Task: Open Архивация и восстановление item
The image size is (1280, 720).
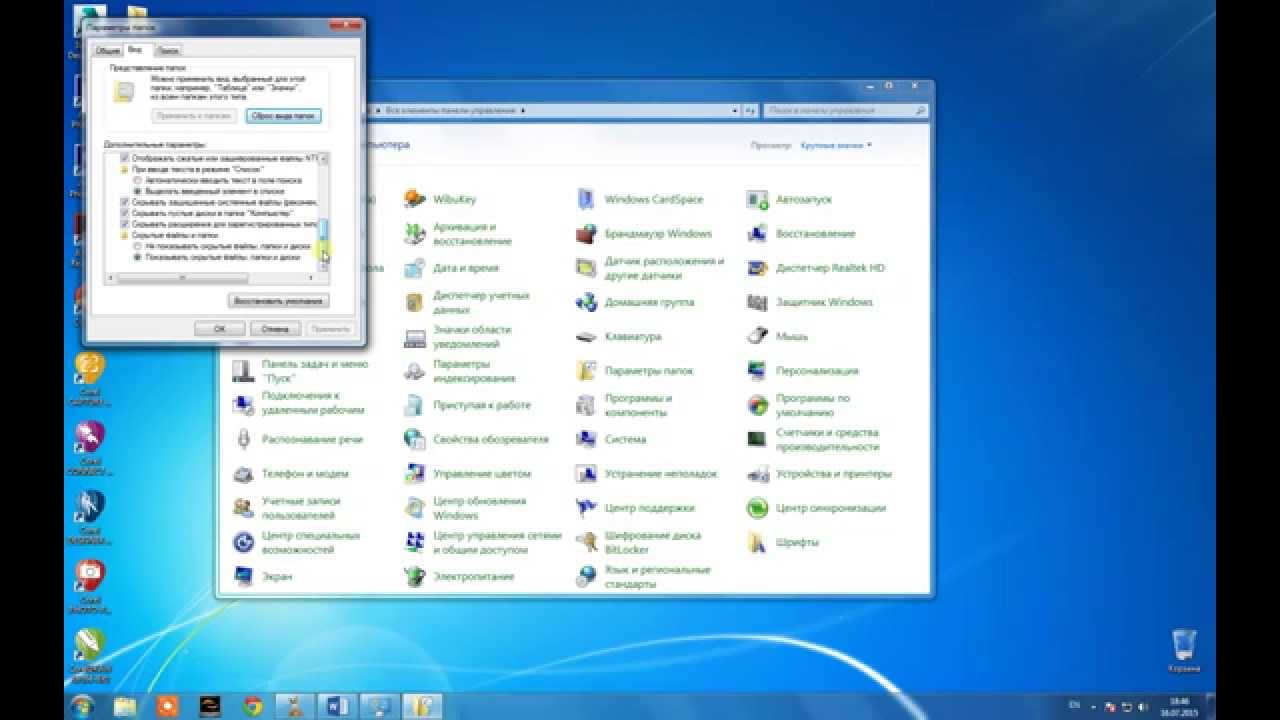Action: point(458,234)
